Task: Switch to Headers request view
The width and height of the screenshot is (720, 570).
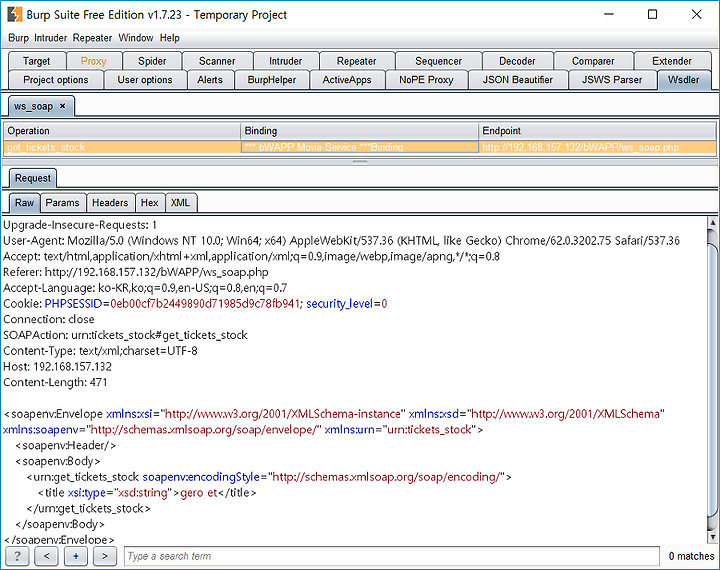Action: [x=110, y=203]
